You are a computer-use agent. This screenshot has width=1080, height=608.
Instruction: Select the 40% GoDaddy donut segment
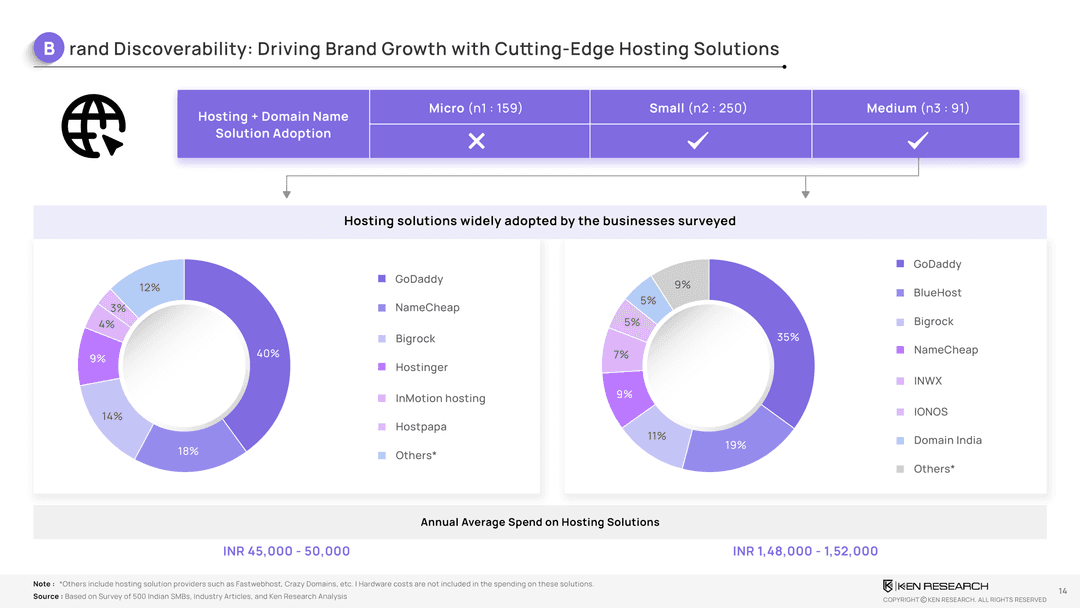263,340
